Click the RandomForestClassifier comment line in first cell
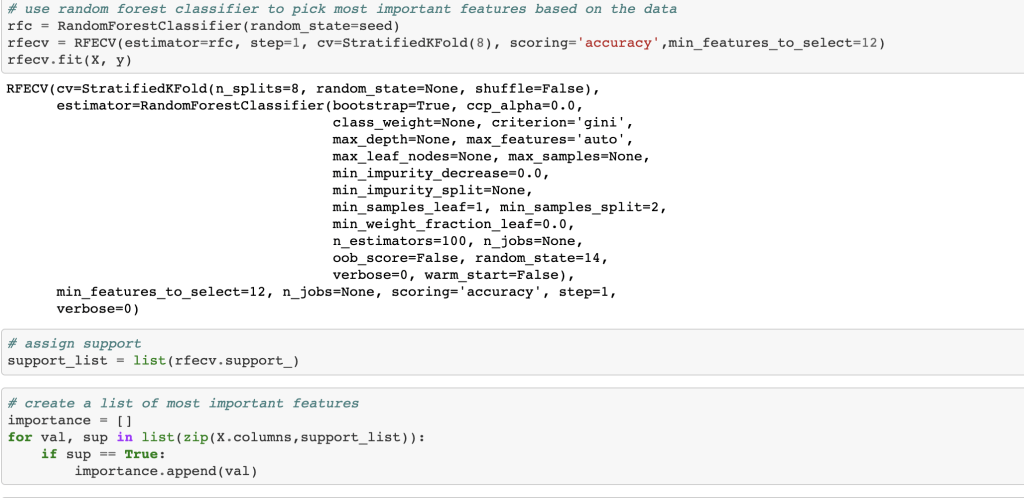The width and height of the screenshot is (1024, 498). coord(341,8)
